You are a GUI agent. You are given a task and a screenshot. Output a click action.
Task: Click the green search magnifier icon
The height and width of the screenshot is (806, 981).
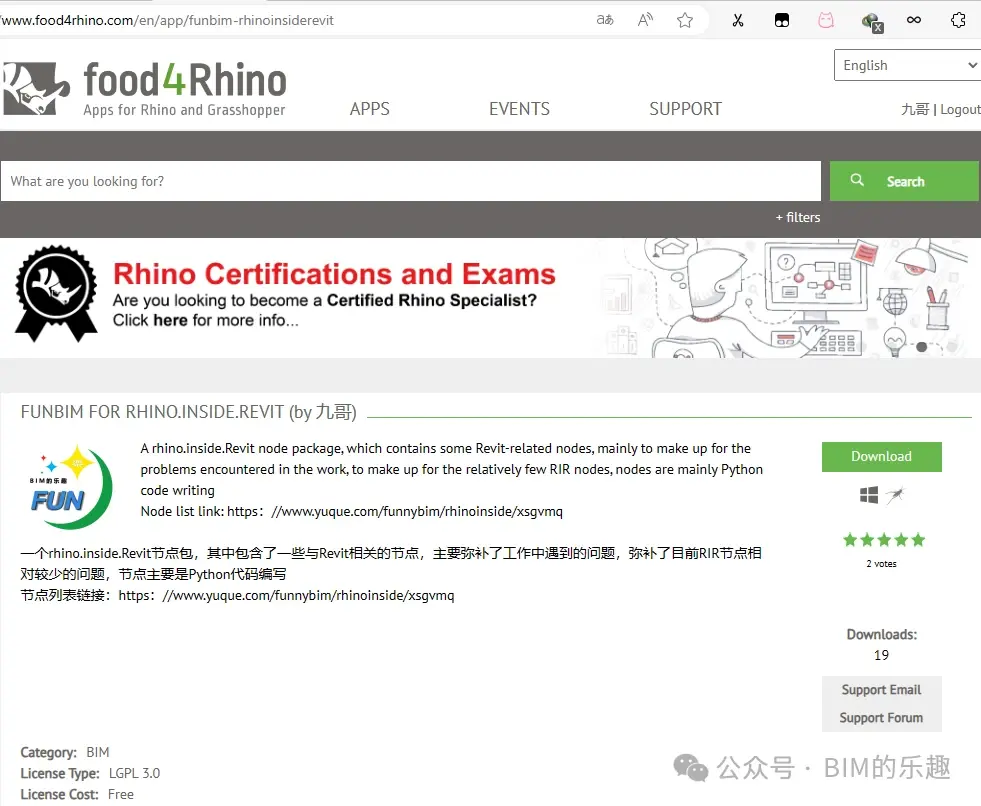pyautogui.click(x=857, y=180)
